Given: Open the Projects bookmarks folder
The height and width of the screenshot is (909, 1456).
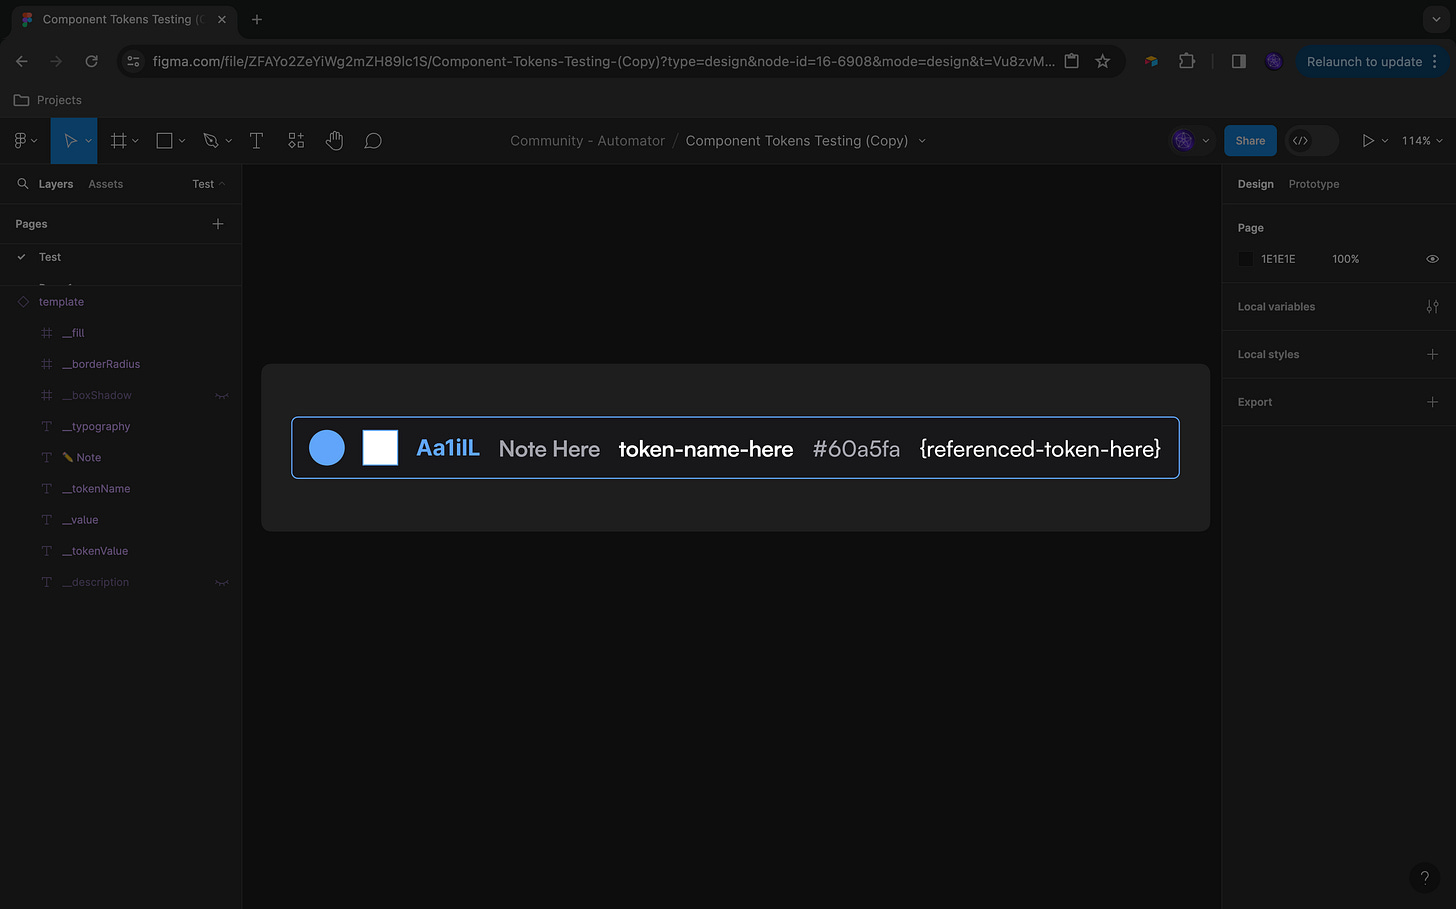Looking at the screenshot, I should (x=48, y=100).
